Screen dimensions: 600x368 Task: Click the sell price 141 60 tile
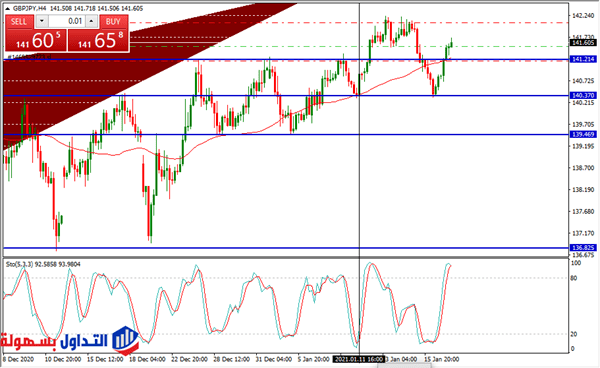(36, 40)
